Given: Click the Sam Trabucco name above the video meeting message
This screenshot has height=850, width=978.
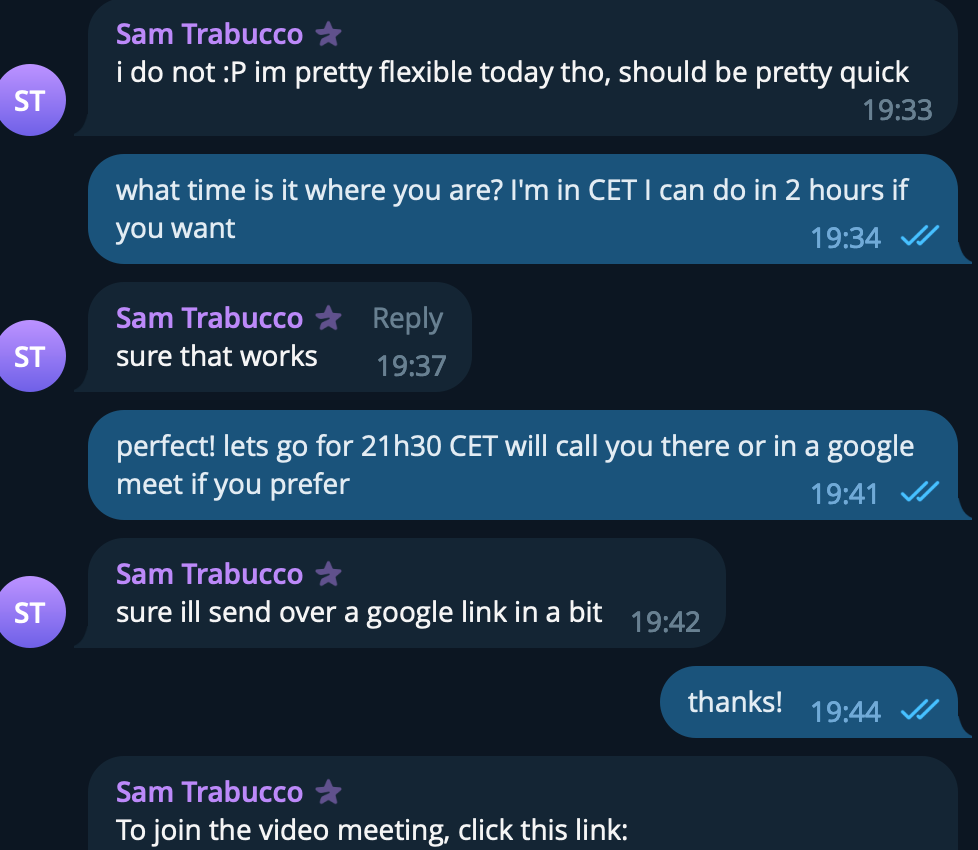Looking at the screenshot, I should (x=209, y=793).
